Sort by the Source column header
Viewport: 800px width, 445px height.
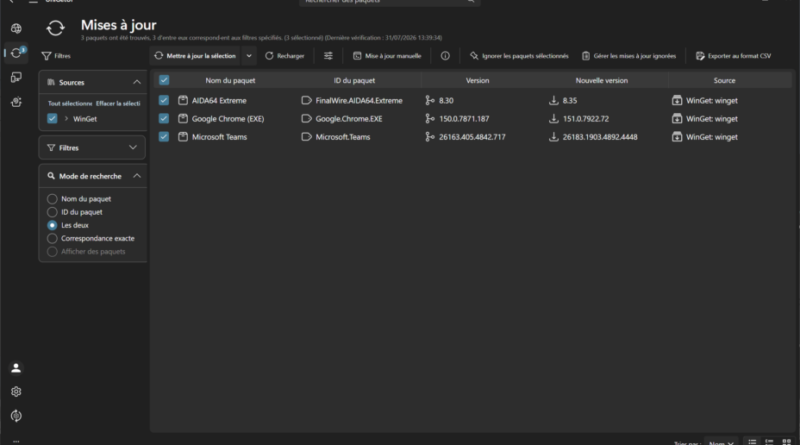[724, 80]
